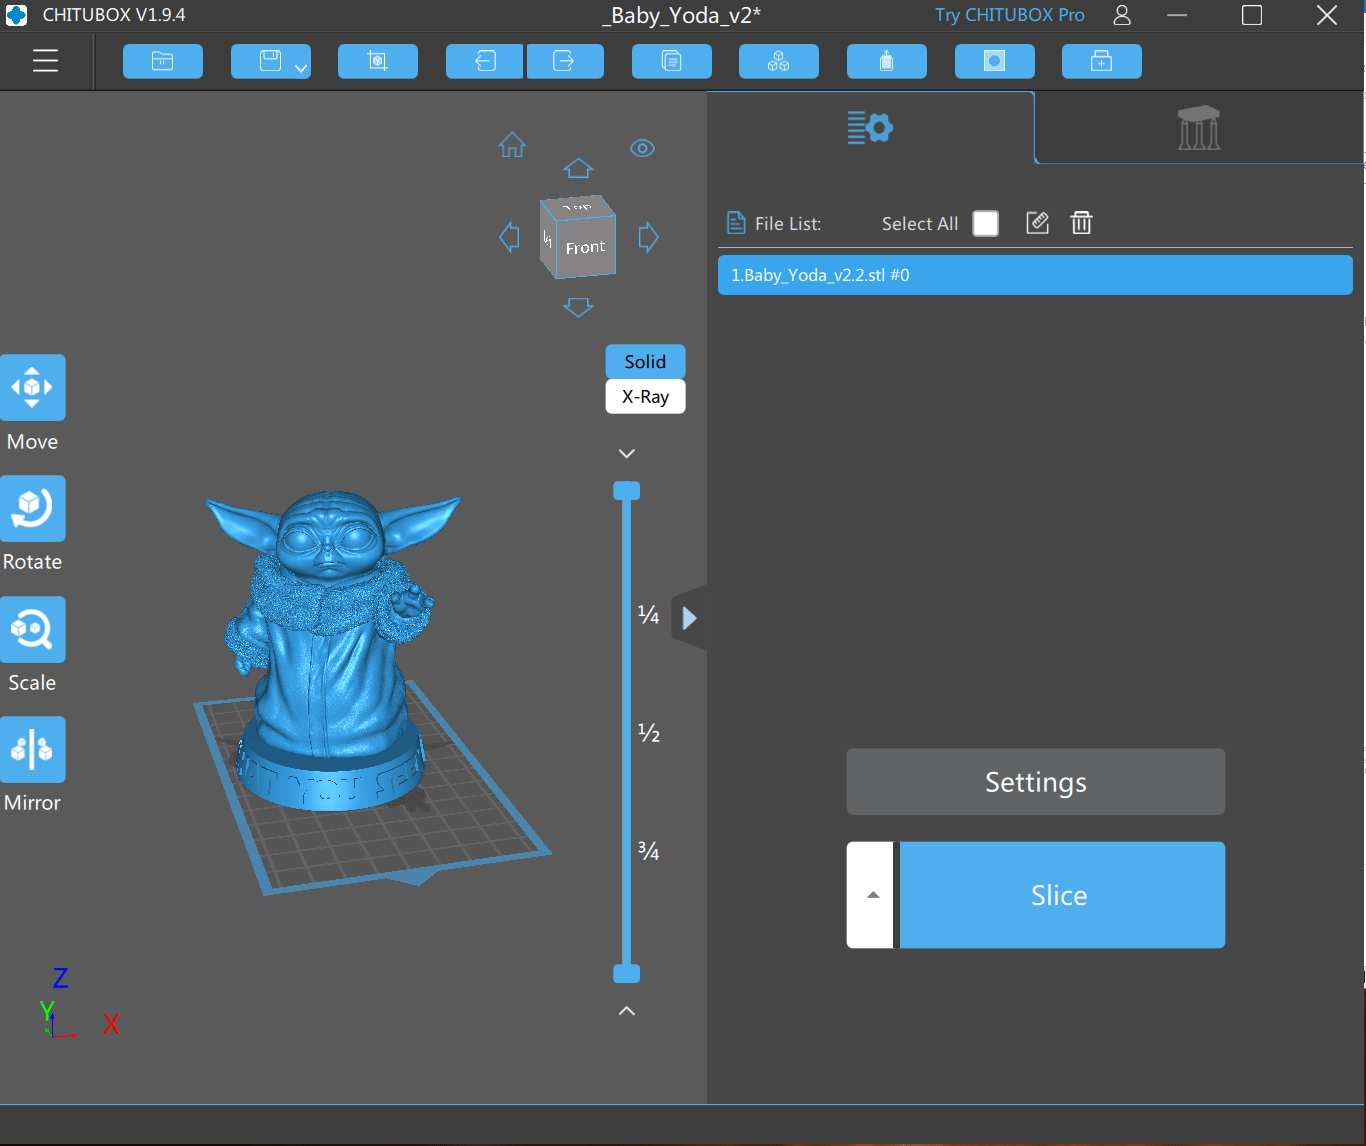Viewport: 1366px width, 1146px height.
Task: Select the Mirror tool
Action: (33, 750)
